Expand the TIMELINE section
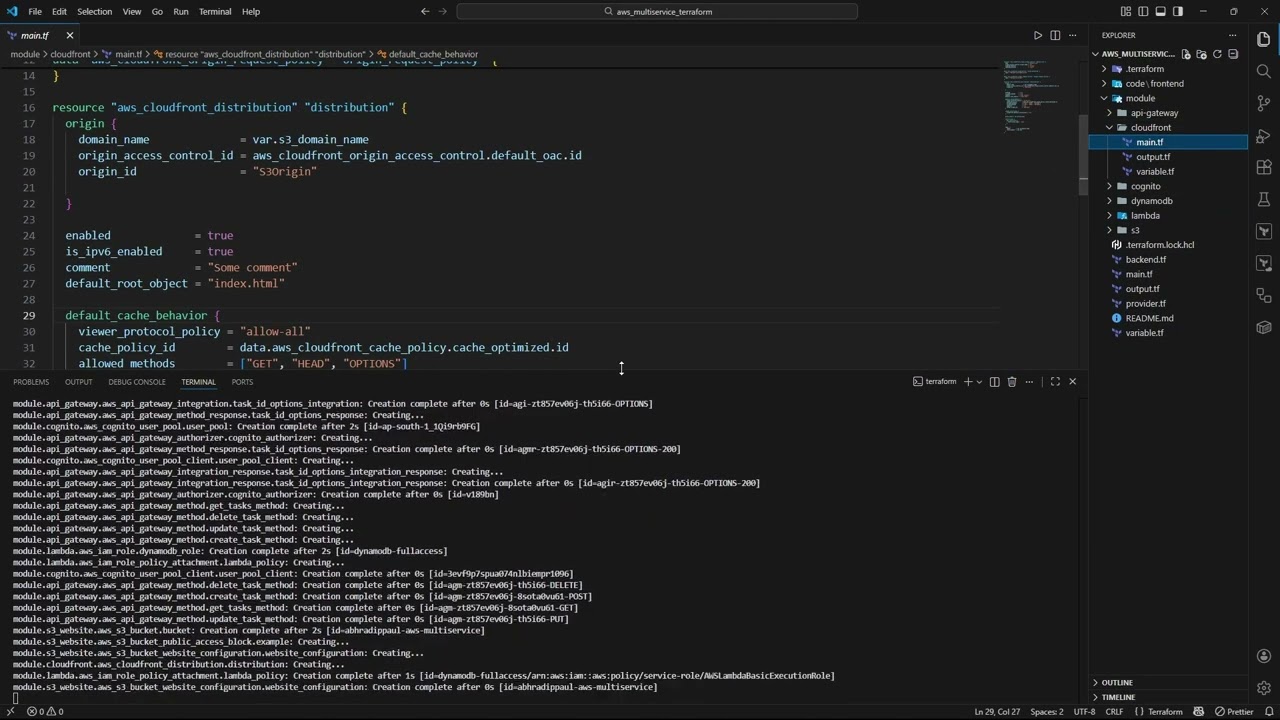 click(1168, 697)
